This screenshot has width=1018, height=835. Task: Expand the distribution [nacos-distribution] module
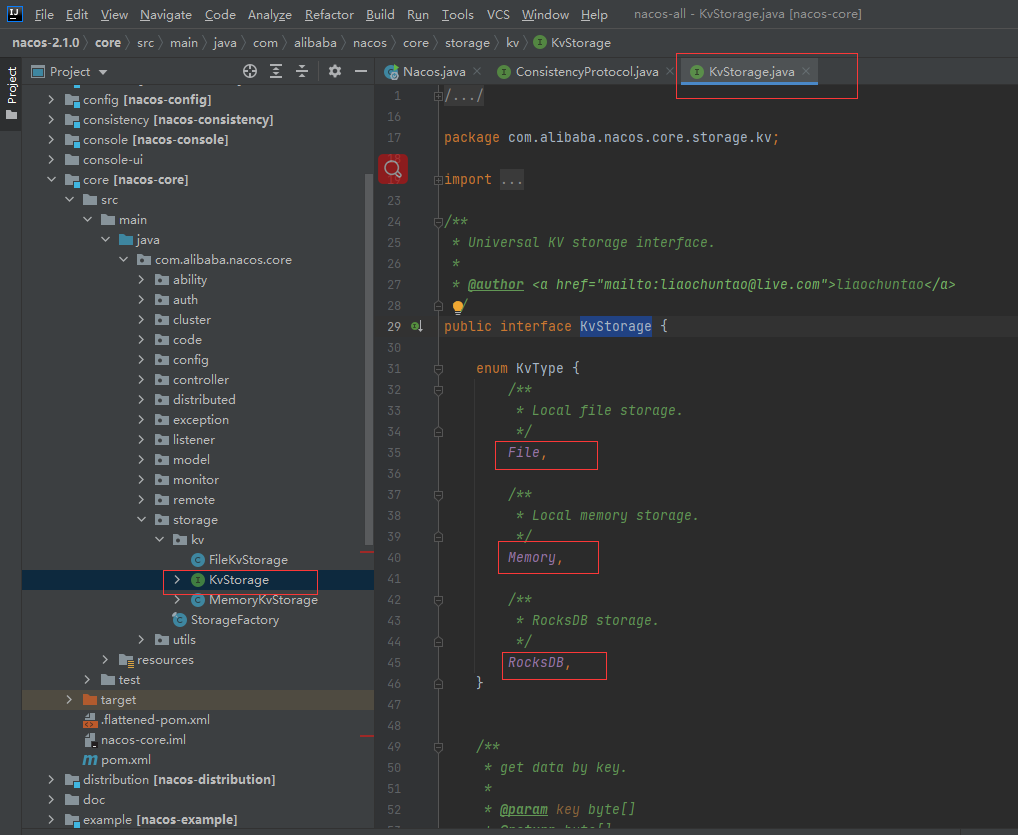pyautogui.click(x=51, y=779)
